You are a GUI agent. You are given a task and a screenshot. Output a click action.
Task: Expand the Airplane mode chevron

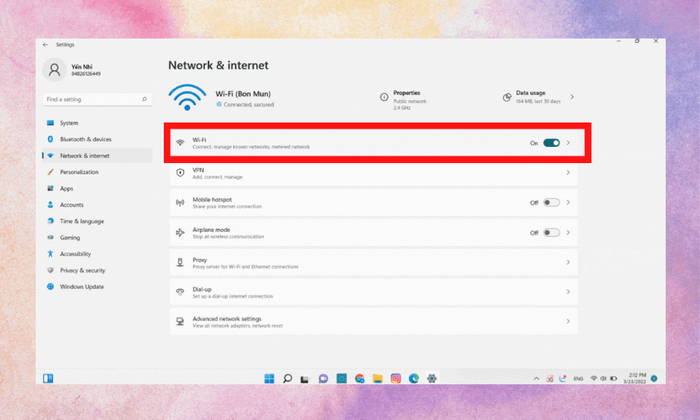pos(568,232)
